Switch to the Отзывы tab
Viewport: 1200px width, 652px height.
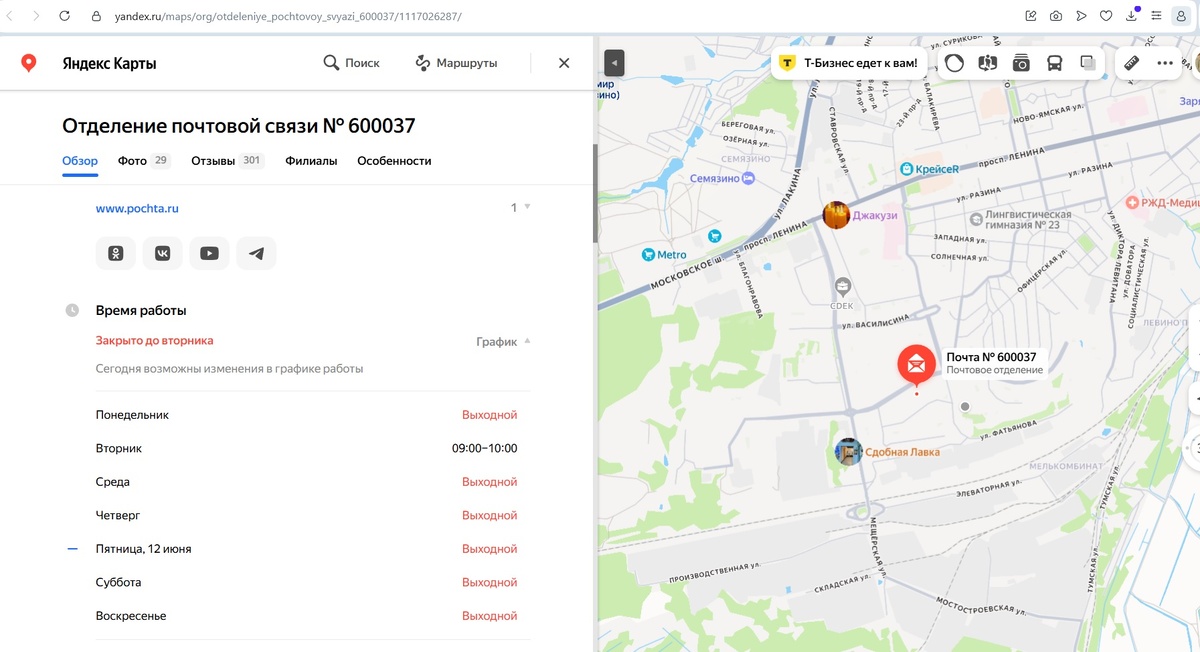pos(227,161)
